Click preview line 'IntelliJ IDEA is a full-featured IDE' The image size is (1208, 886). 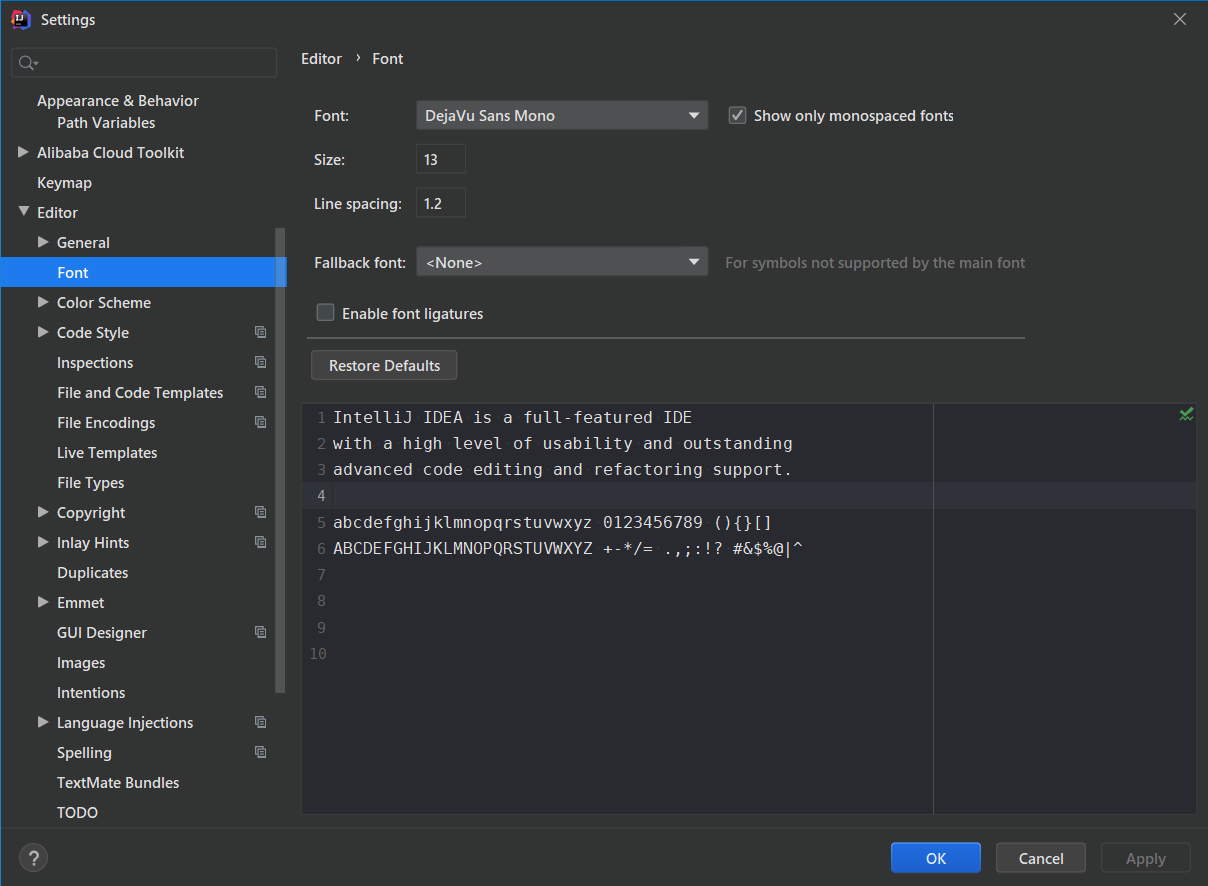click(x=513, y=417)
